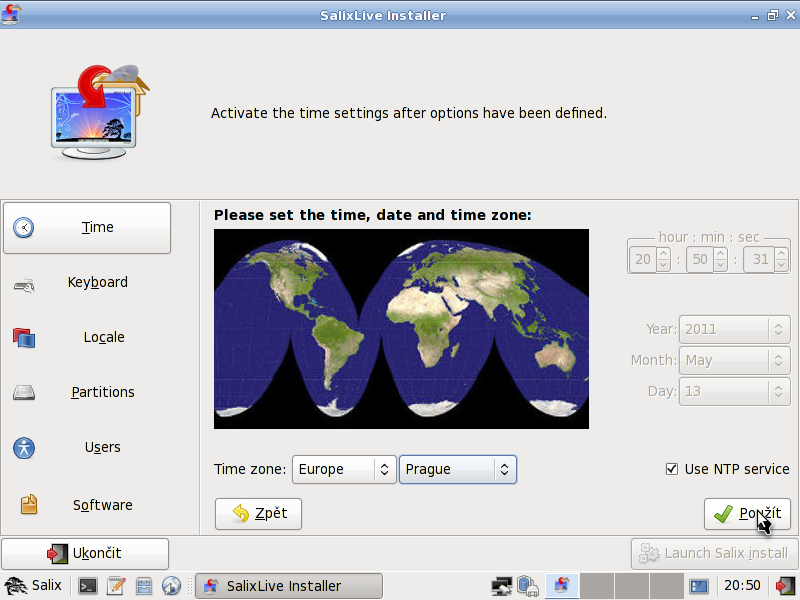This screenshot has height=600, width=800.
Task: Increase the hour using up arrow
Action: (x=663, y=253)
